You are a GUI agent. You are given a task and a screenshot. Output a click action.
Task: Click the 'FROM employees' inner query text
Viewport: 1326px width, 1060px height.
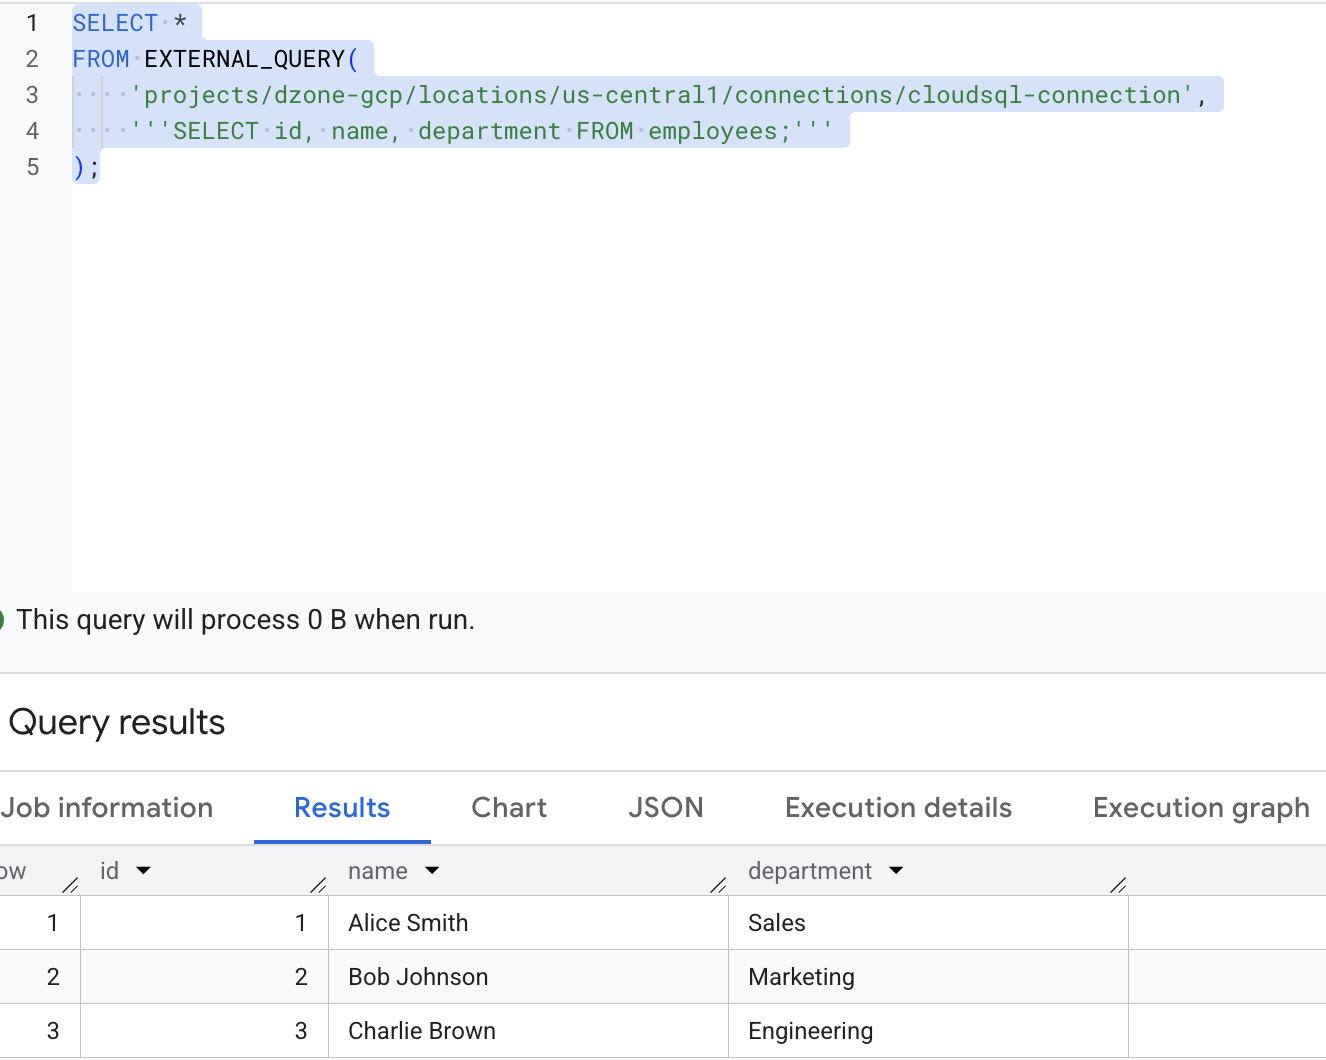click(676, 131)
